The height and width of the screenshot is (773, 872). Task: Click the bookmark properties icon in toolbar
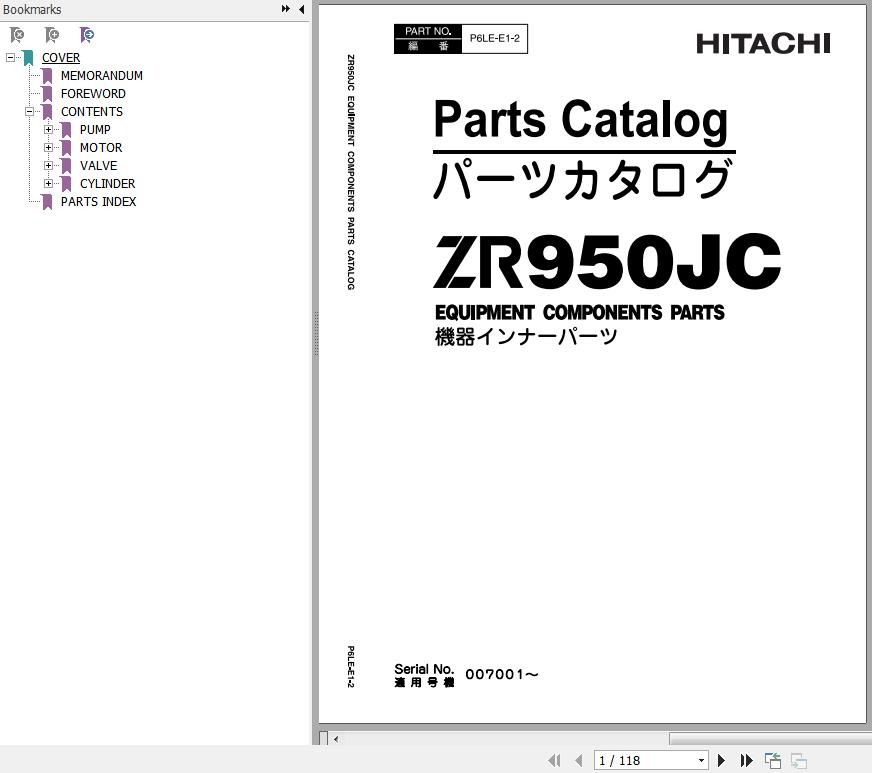pyautogui.click(x=87, y=35)
